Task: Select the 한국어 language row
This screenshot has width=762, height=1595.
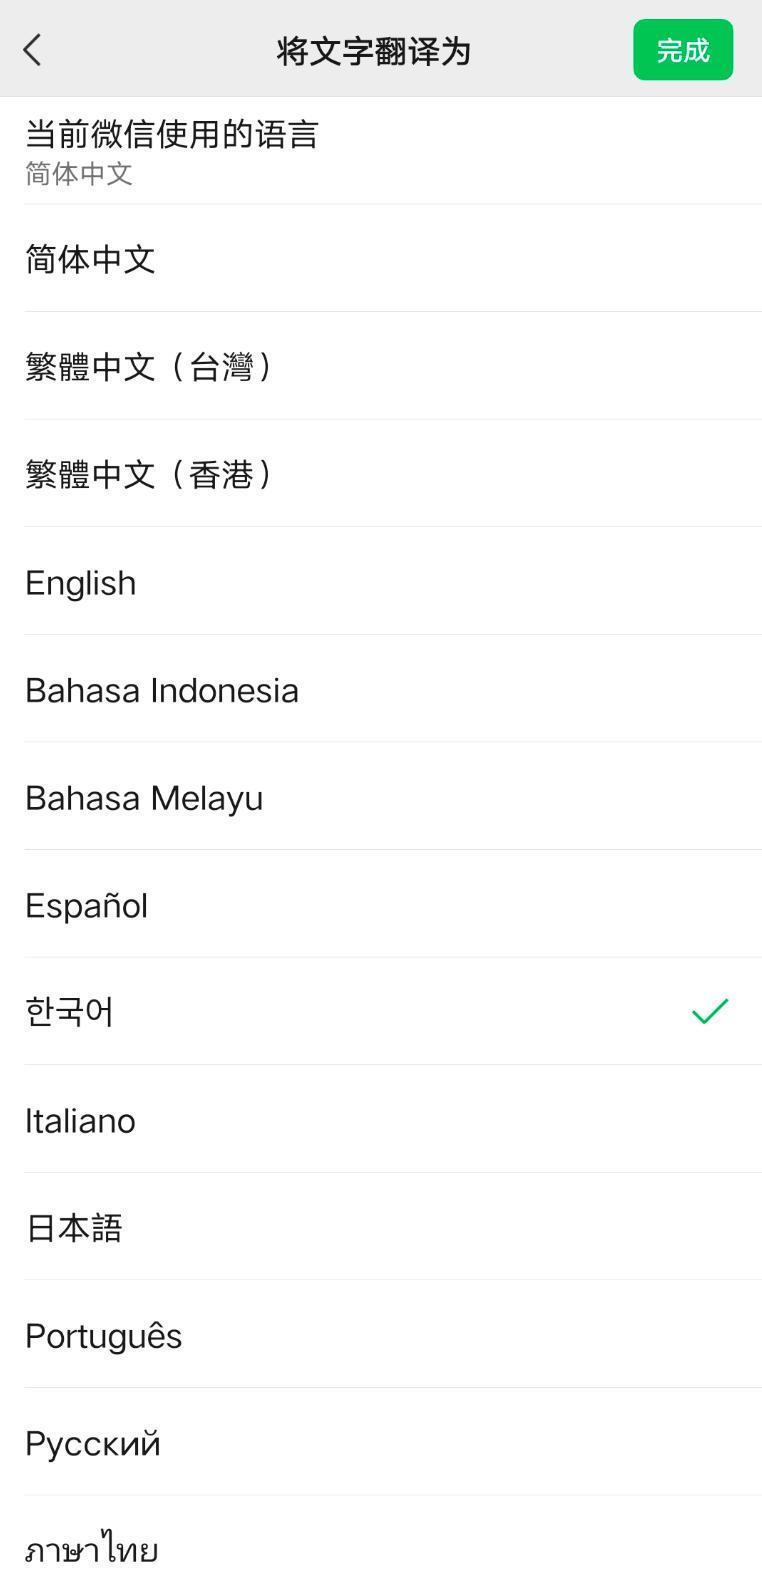Action: [70, 1012]
